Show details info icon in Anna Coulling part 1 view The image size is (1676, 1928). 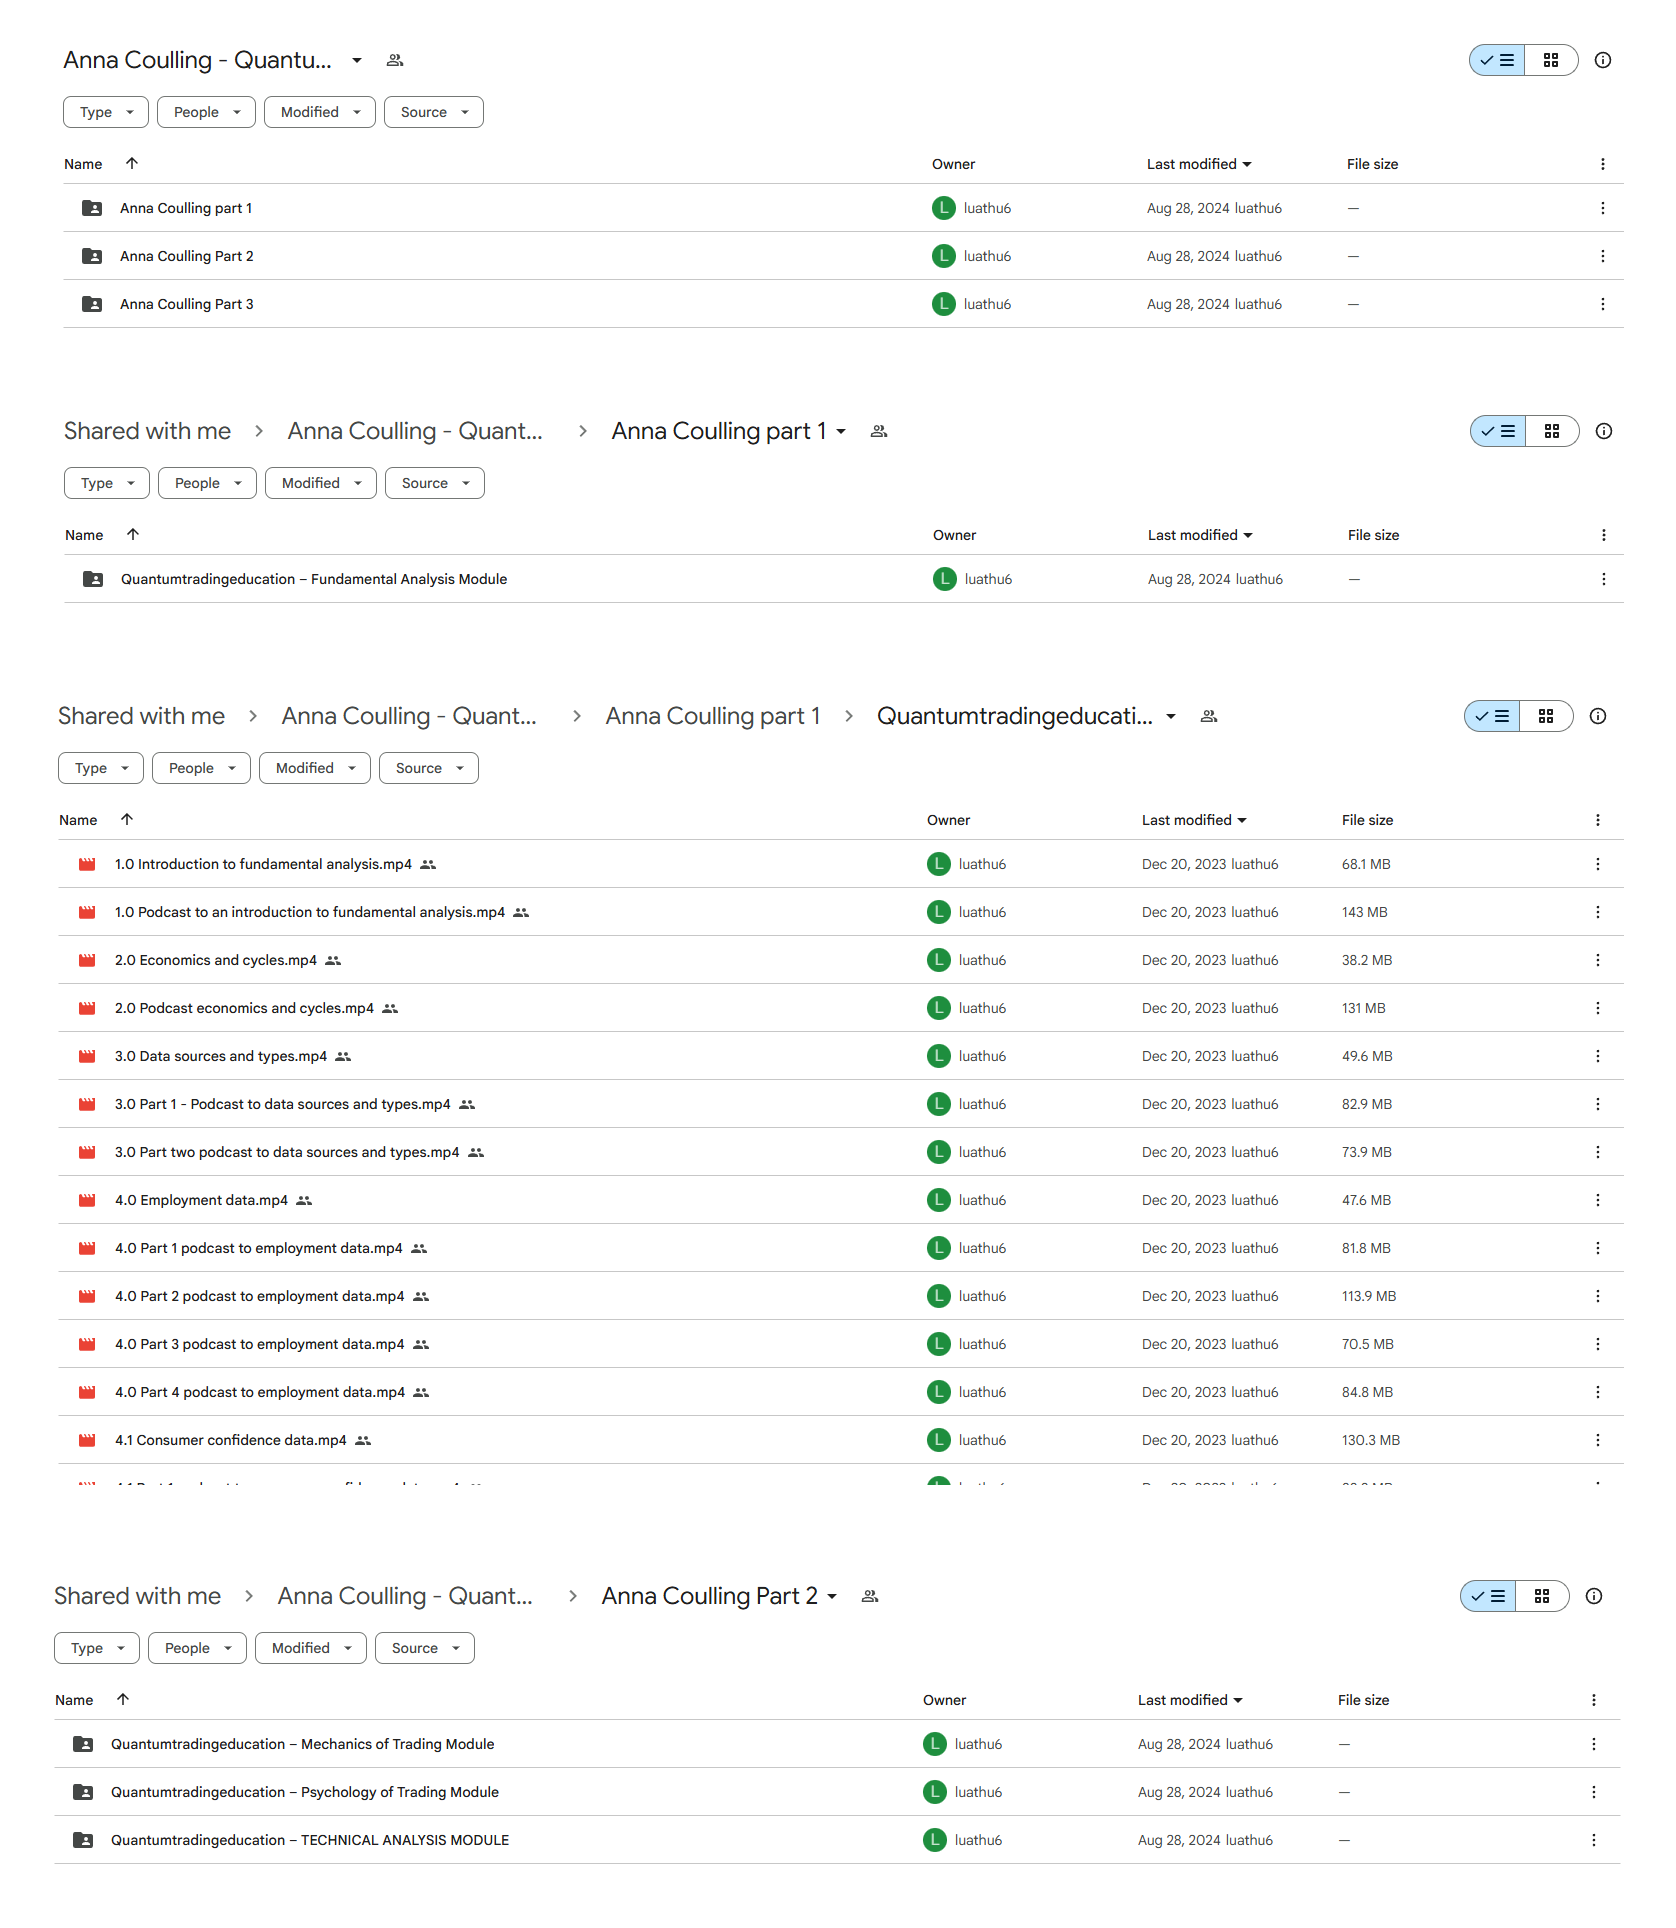coord(1603,431)
